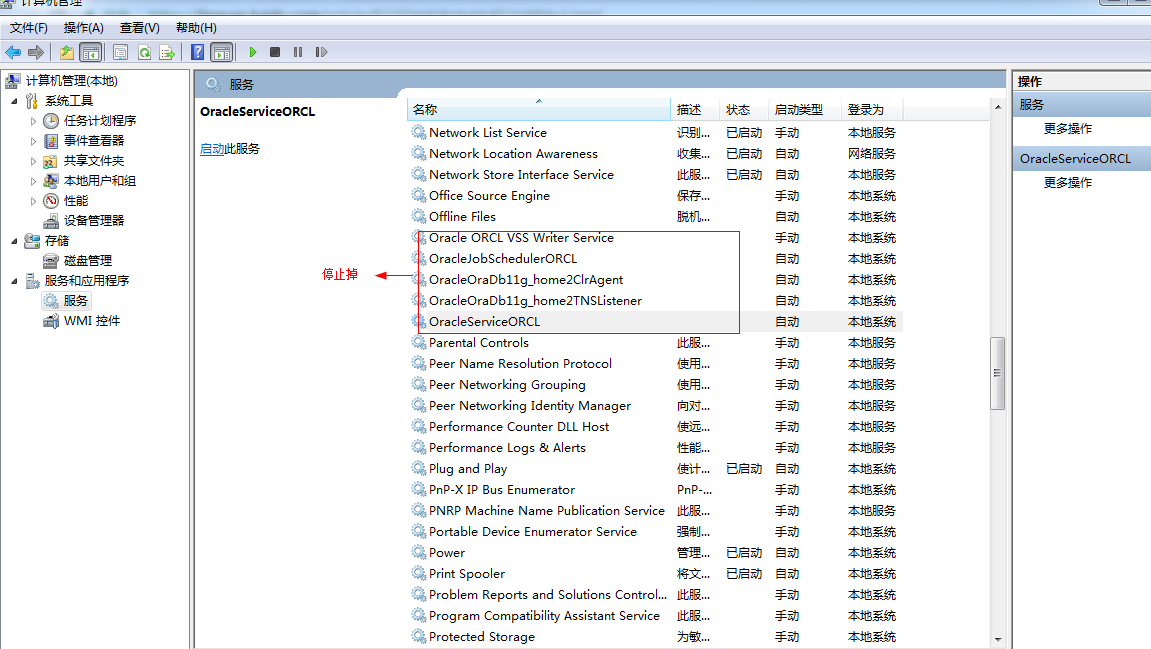Toggle the Show/Hide Action Pane button

coord(221,52)
